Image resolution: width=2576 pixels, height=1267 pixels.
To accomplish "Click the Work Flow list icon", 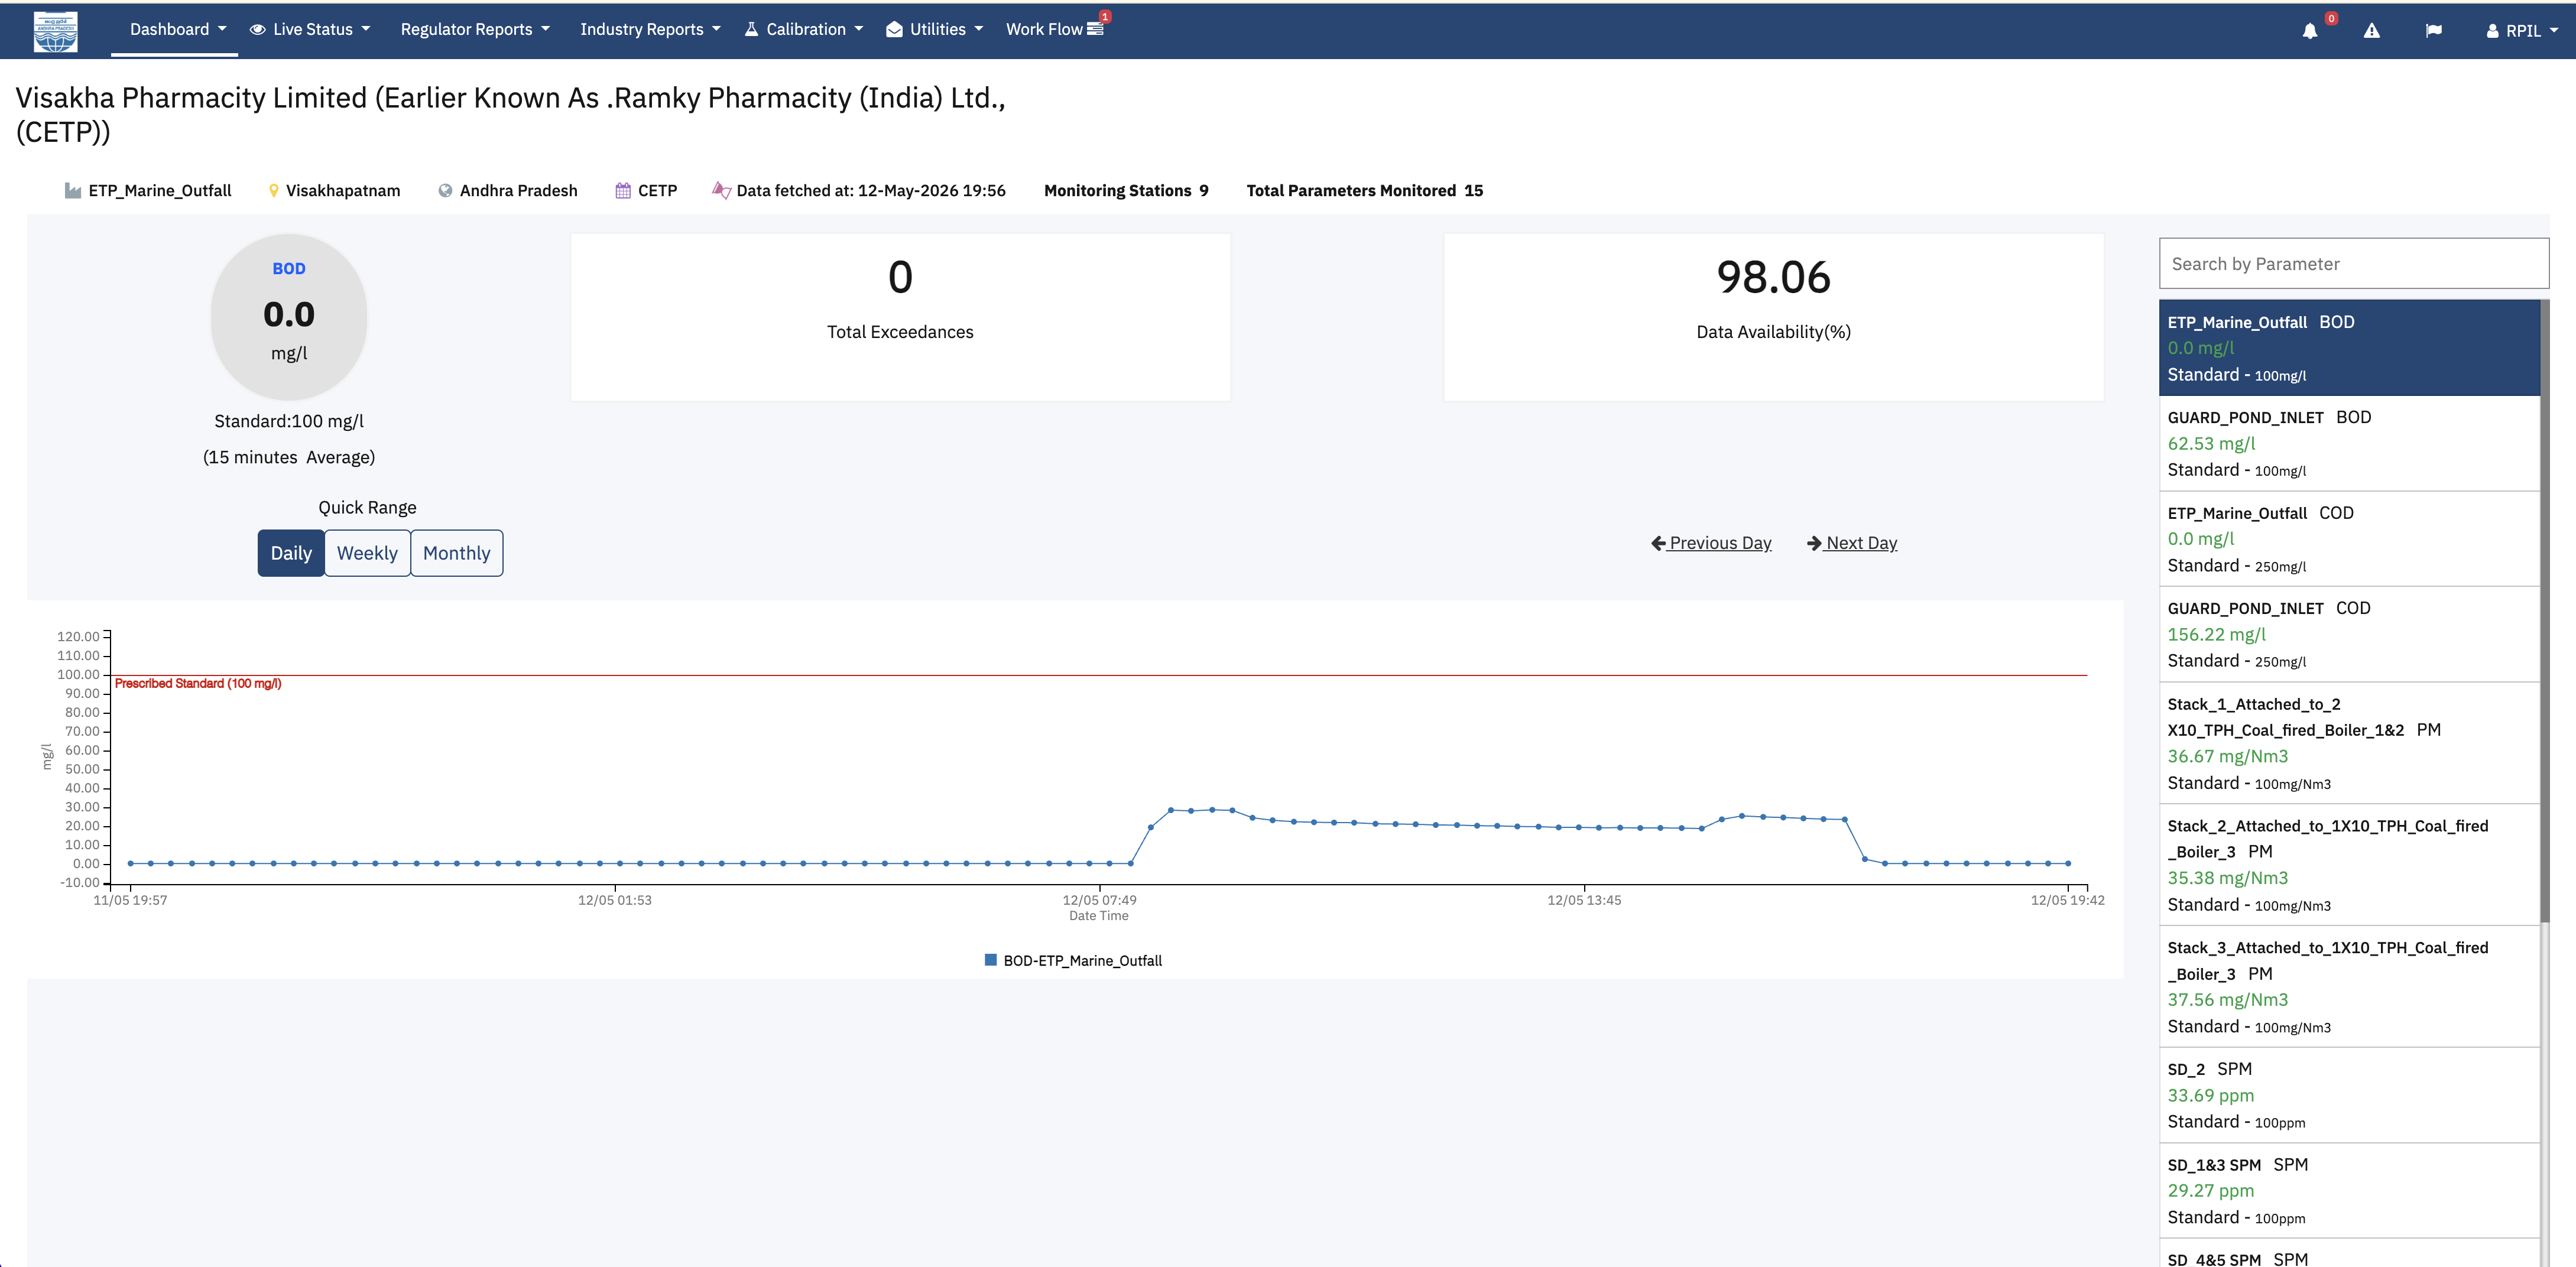I will click(1095, 30).
